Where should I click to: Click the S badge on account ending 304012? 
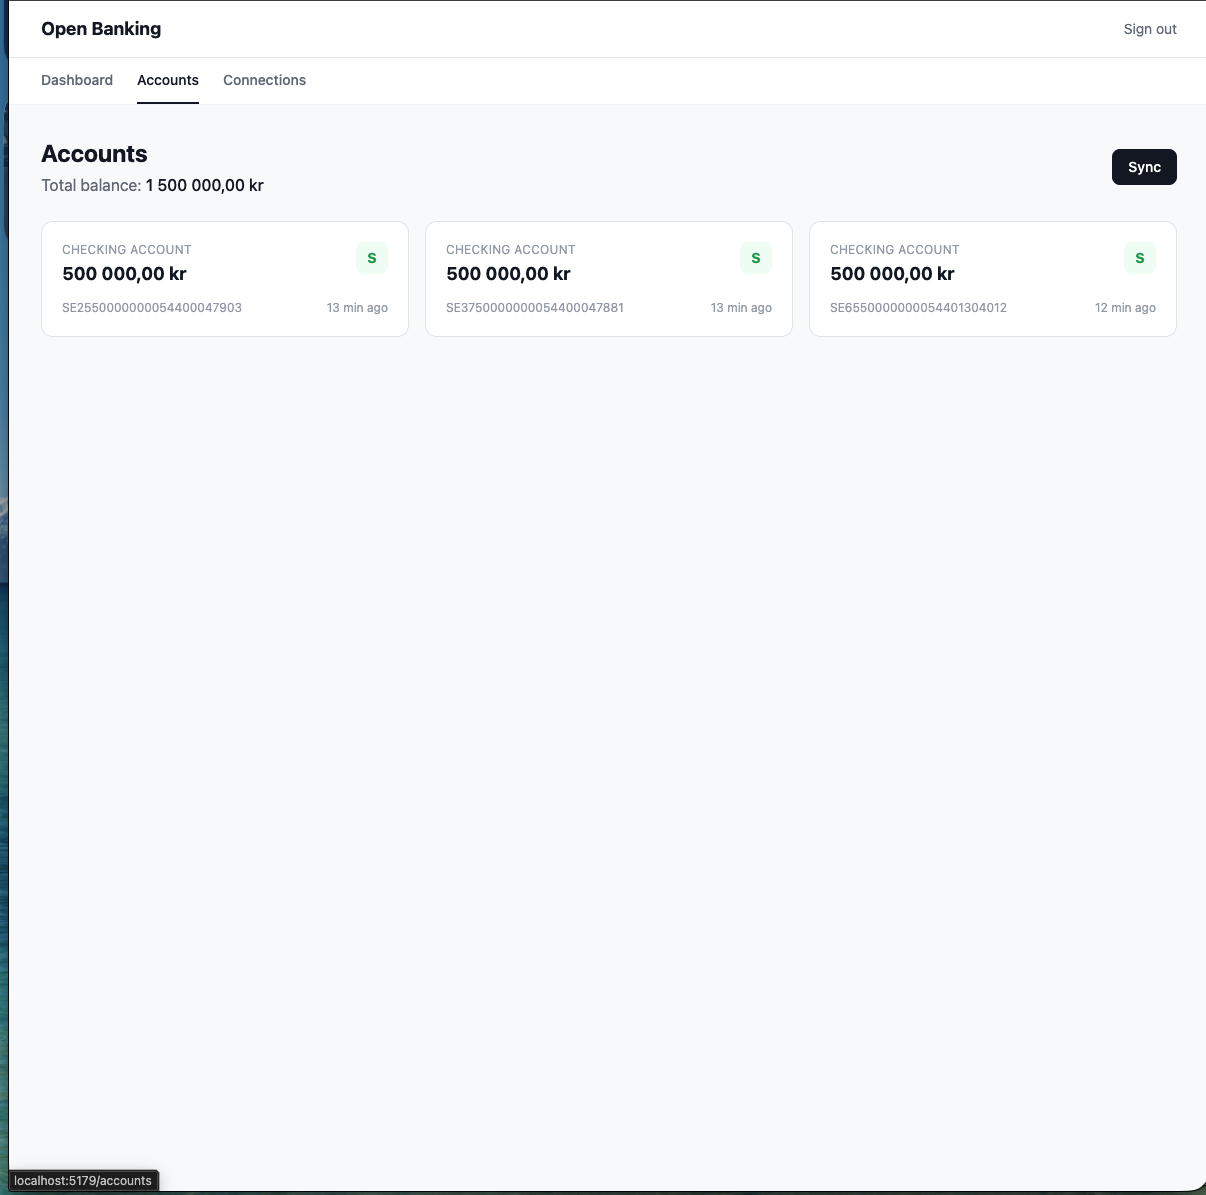tap(1139, 257)
